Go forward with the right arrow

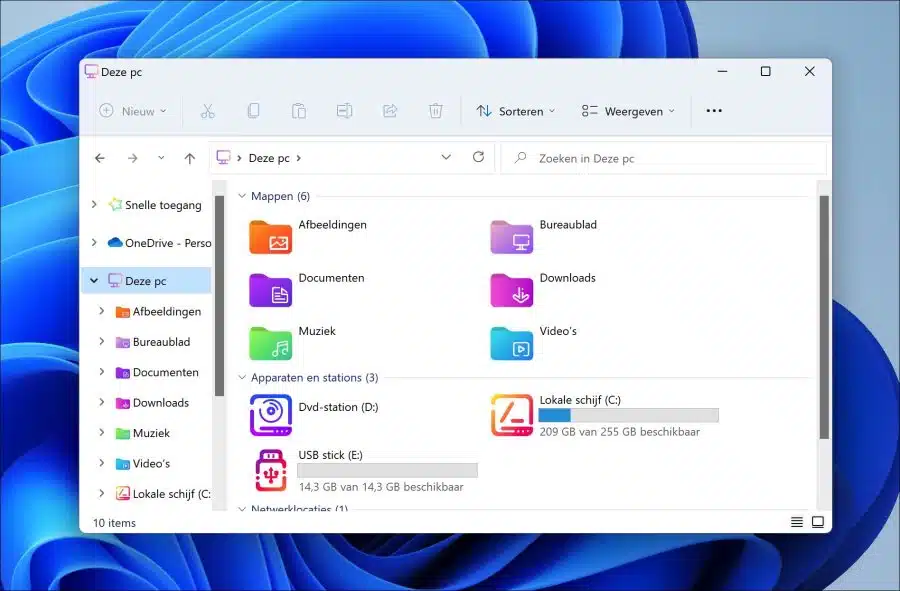pyautogui.click(x=133, y=158)
